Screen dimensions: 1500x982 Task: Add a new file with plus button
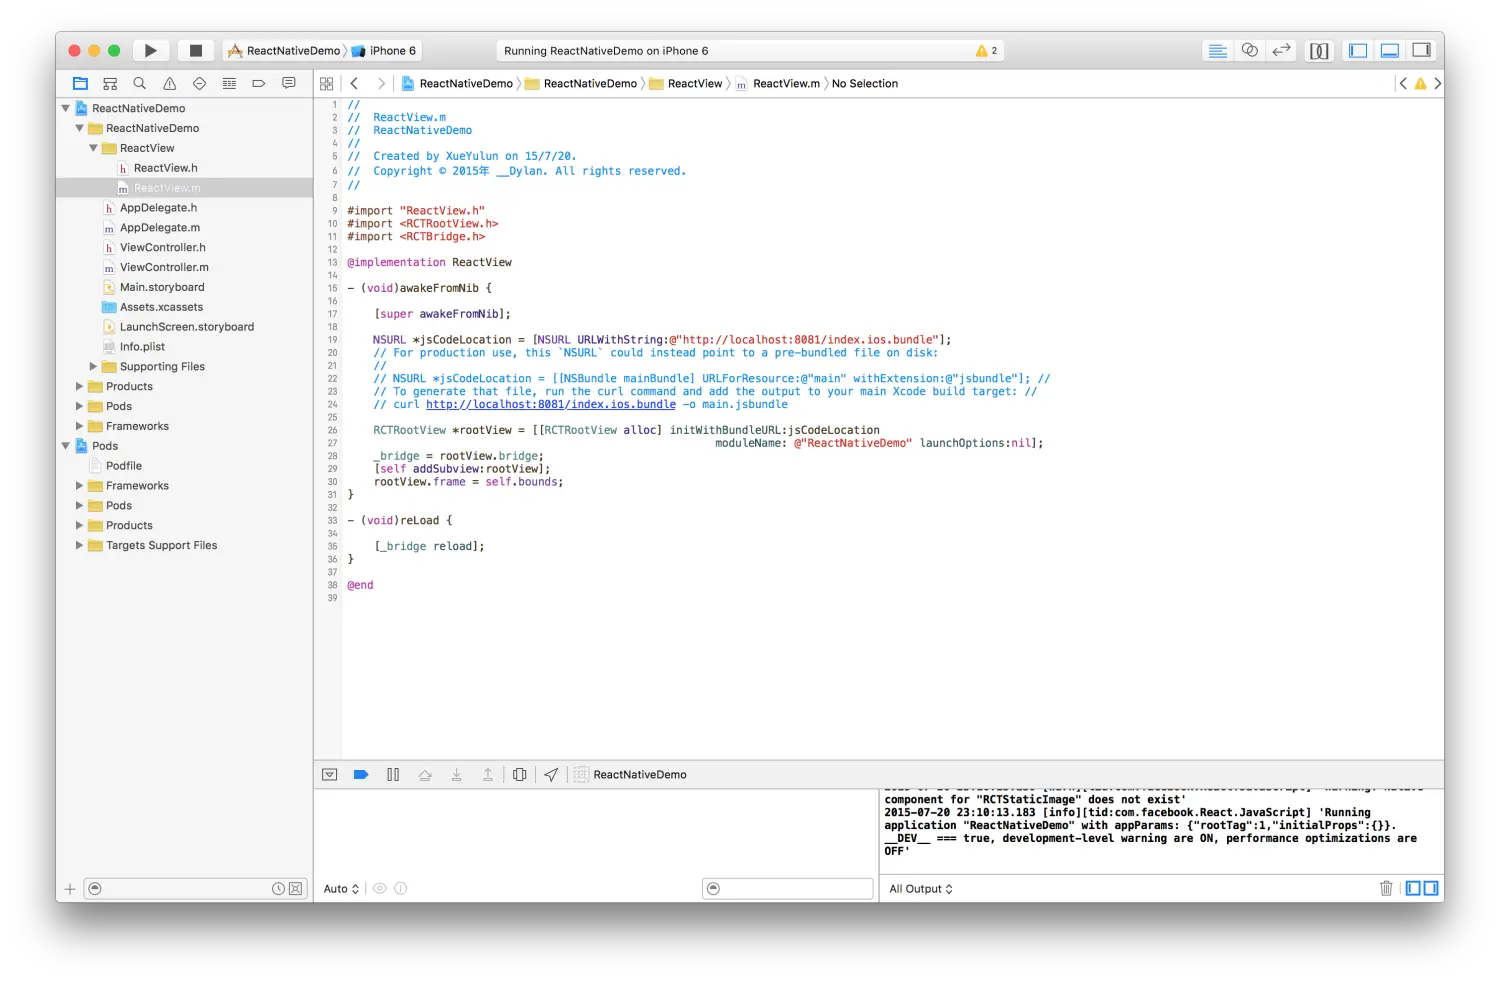click(70, 889)
